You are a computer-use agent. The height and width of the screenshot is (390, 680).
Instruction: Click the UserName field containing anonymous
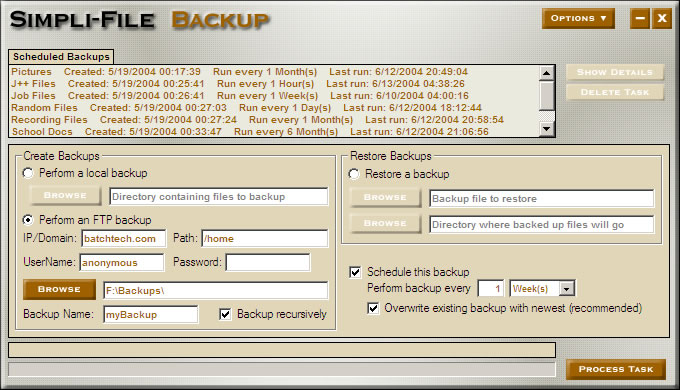coord(122,262)
